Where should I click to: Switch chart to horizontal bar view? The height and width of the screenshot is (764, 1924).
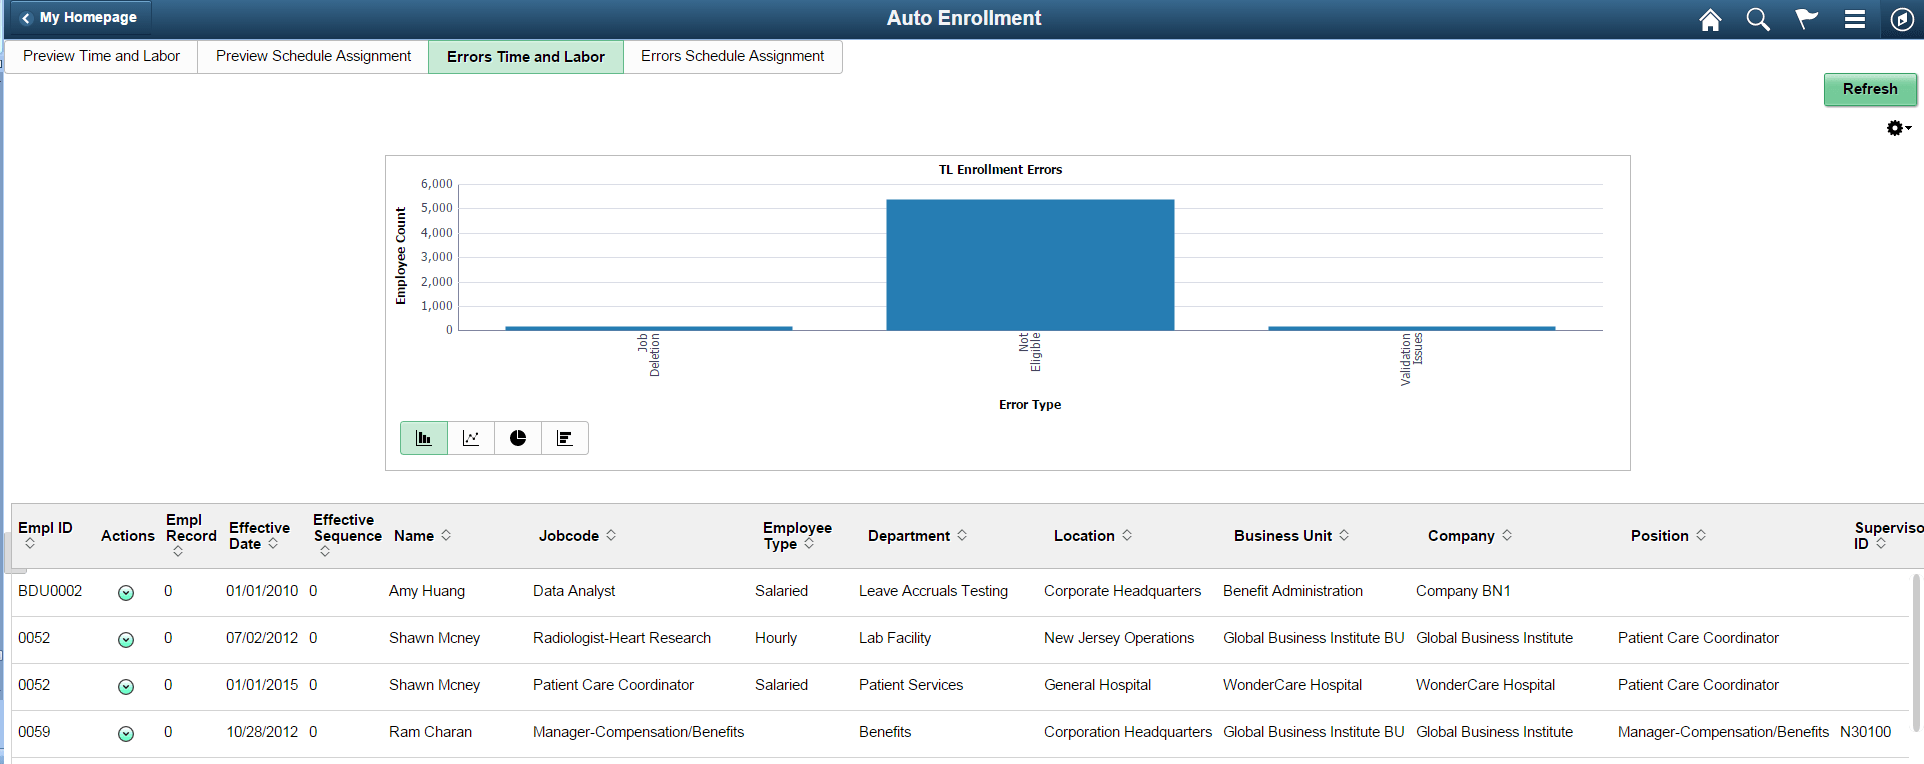565,438
